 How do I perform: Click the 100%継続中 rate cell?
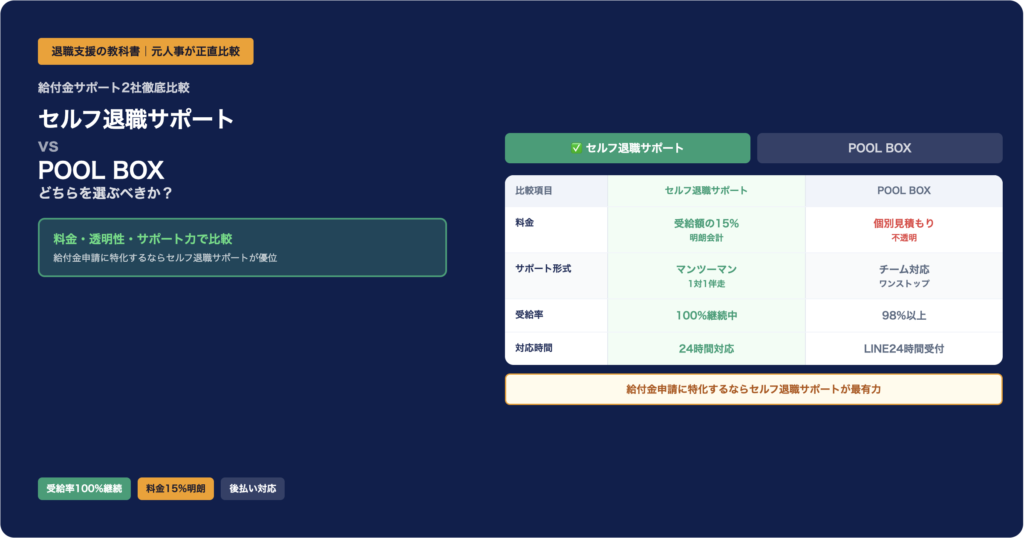pos(706,315)
